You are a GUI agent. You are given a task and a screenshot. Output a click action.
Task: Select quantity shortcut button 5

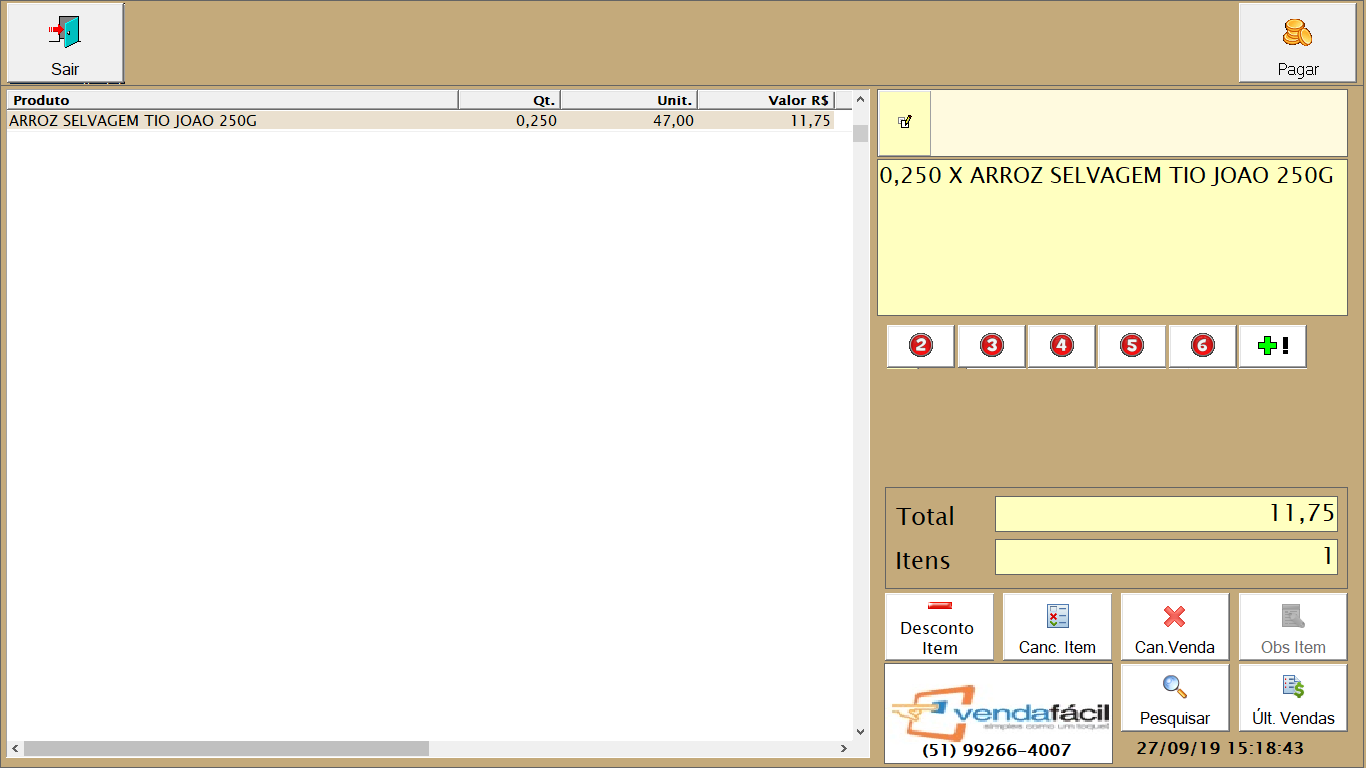tap(1131, 346)
